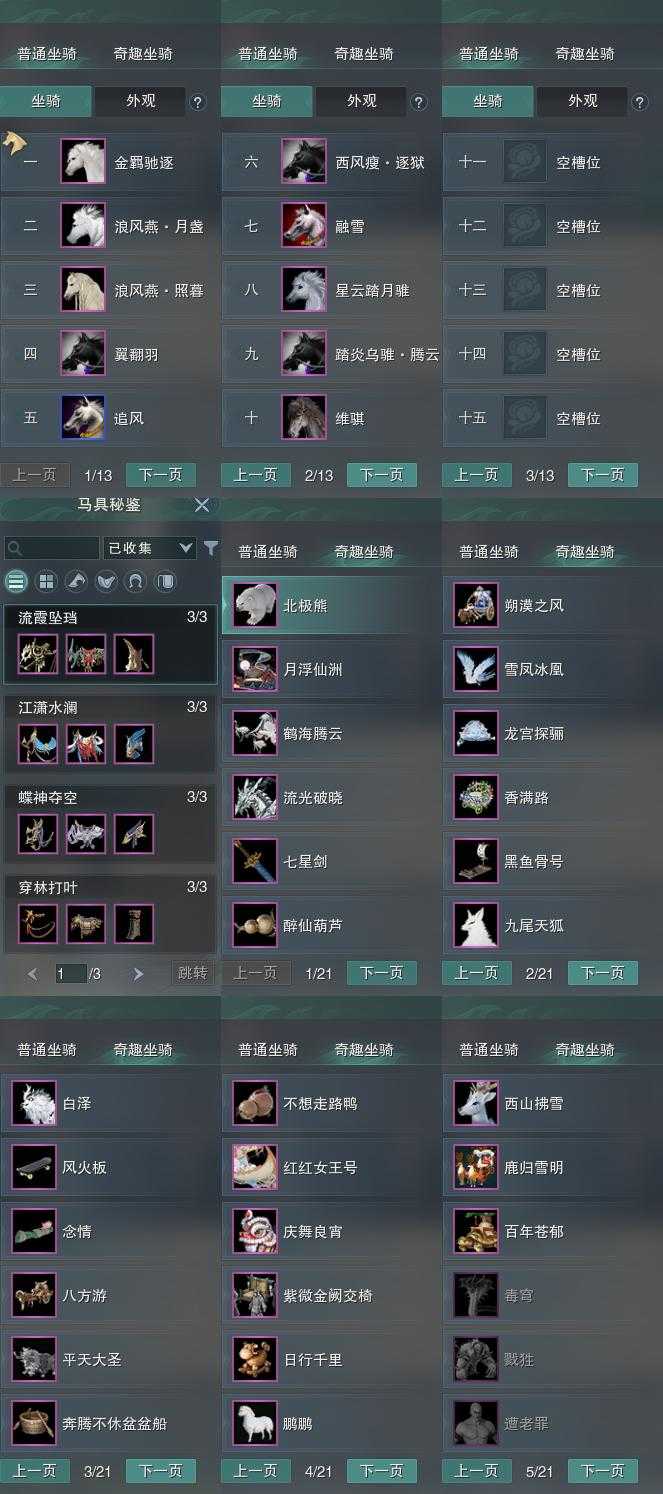Click the 马具秘鉴 search field

[x=52, y=548]
